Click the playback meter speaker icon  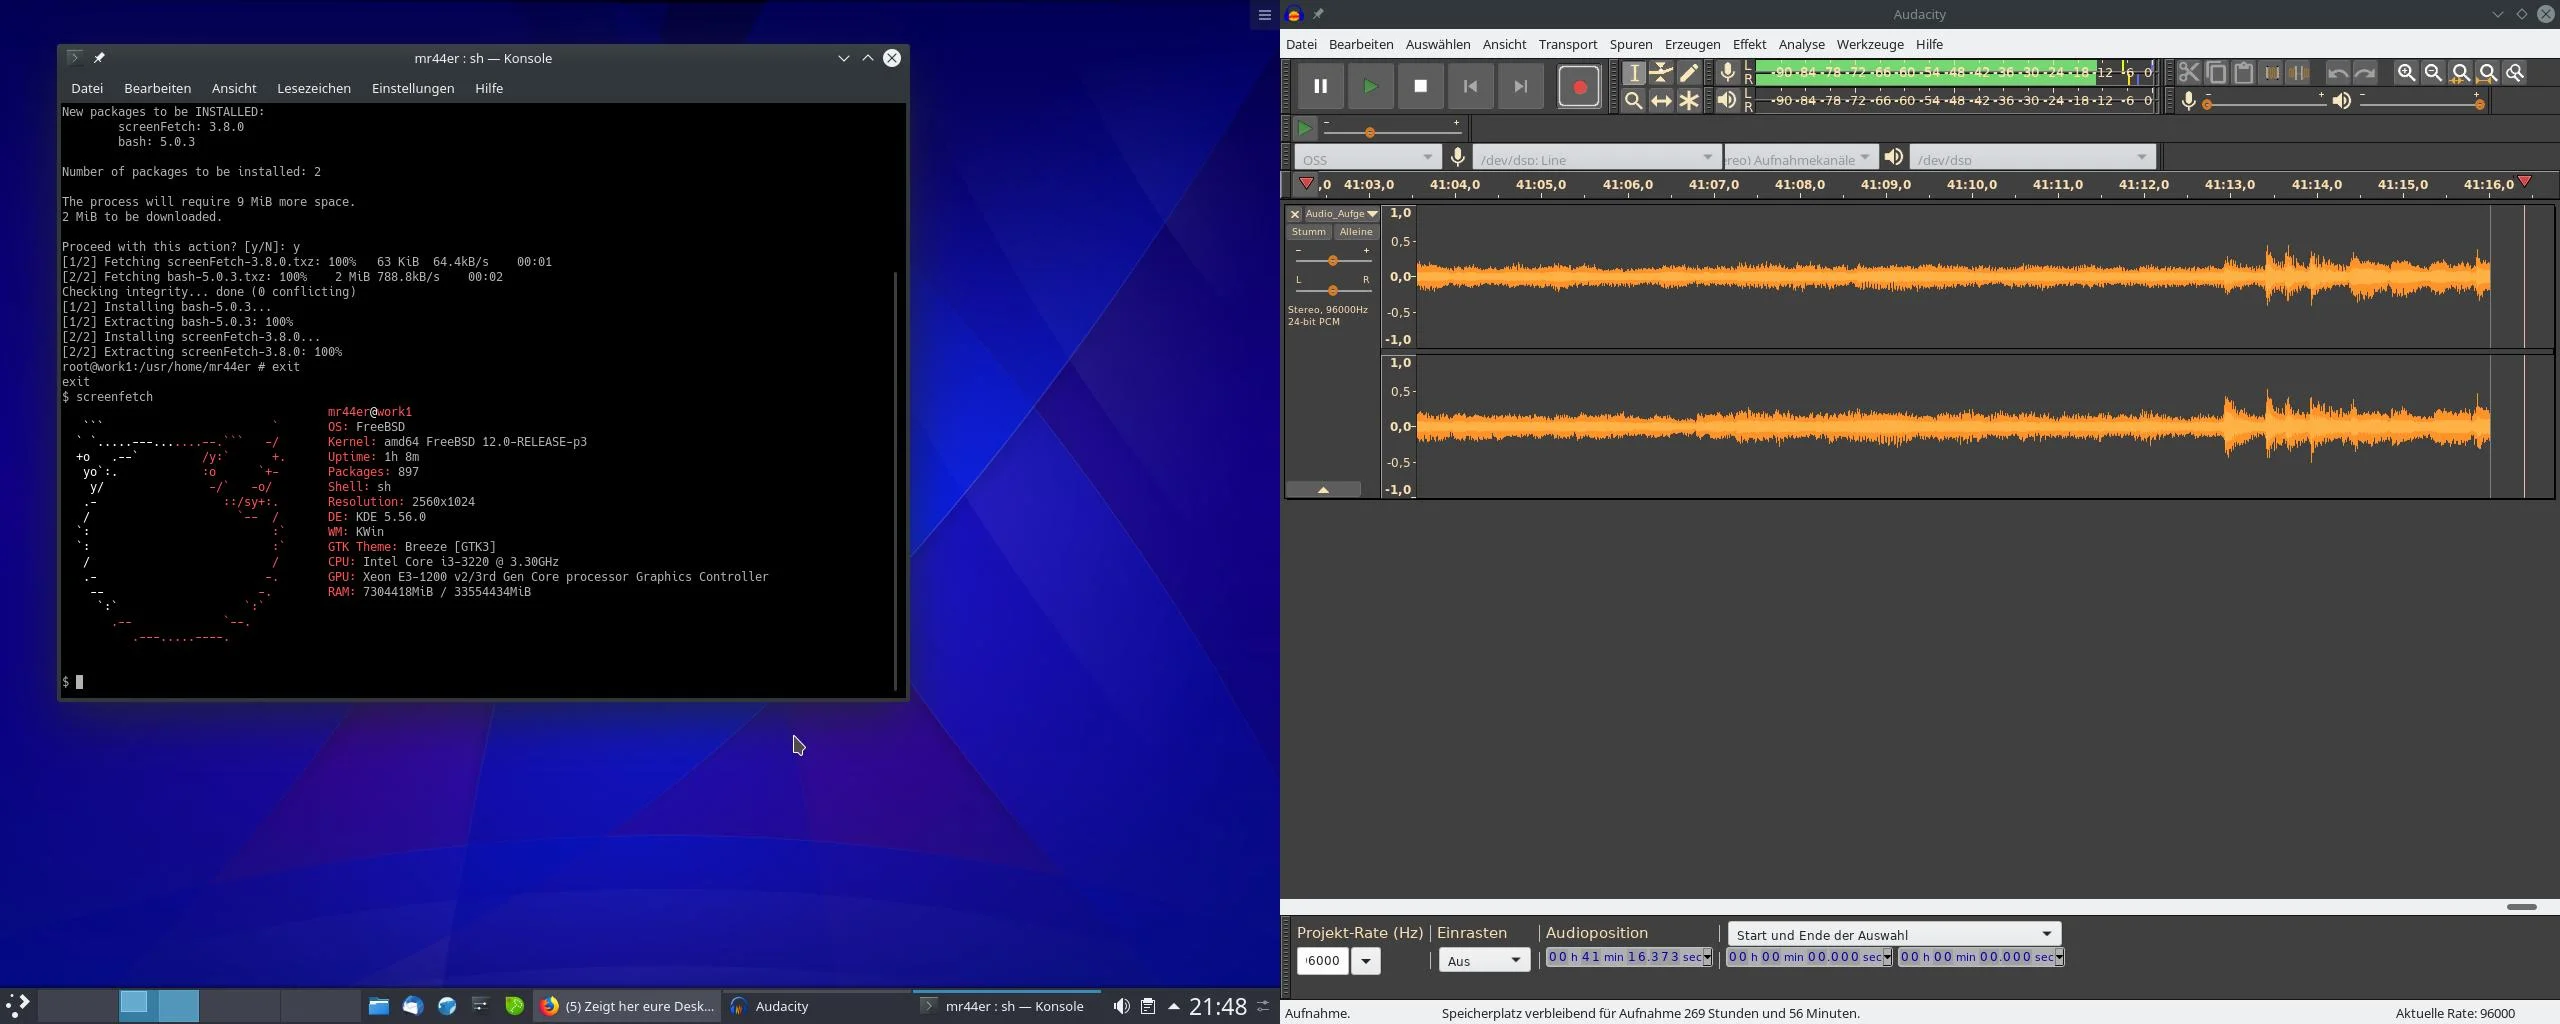click(x=1727, y=100)
